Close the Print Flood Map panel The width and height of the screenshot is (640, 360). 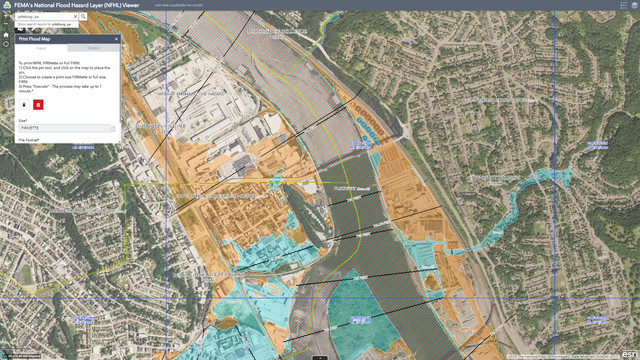click(116, 39)
